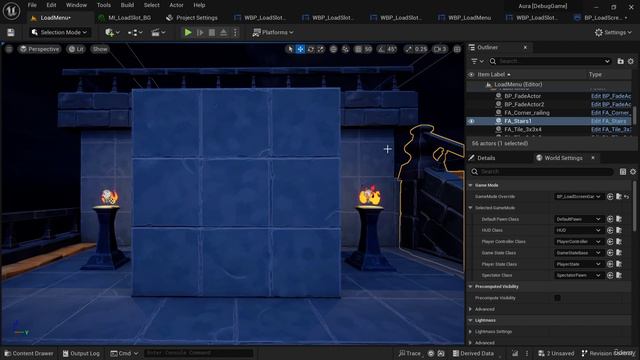Open the Edit menu
This screenshot has height=360, width=640.
pos(51,5)
